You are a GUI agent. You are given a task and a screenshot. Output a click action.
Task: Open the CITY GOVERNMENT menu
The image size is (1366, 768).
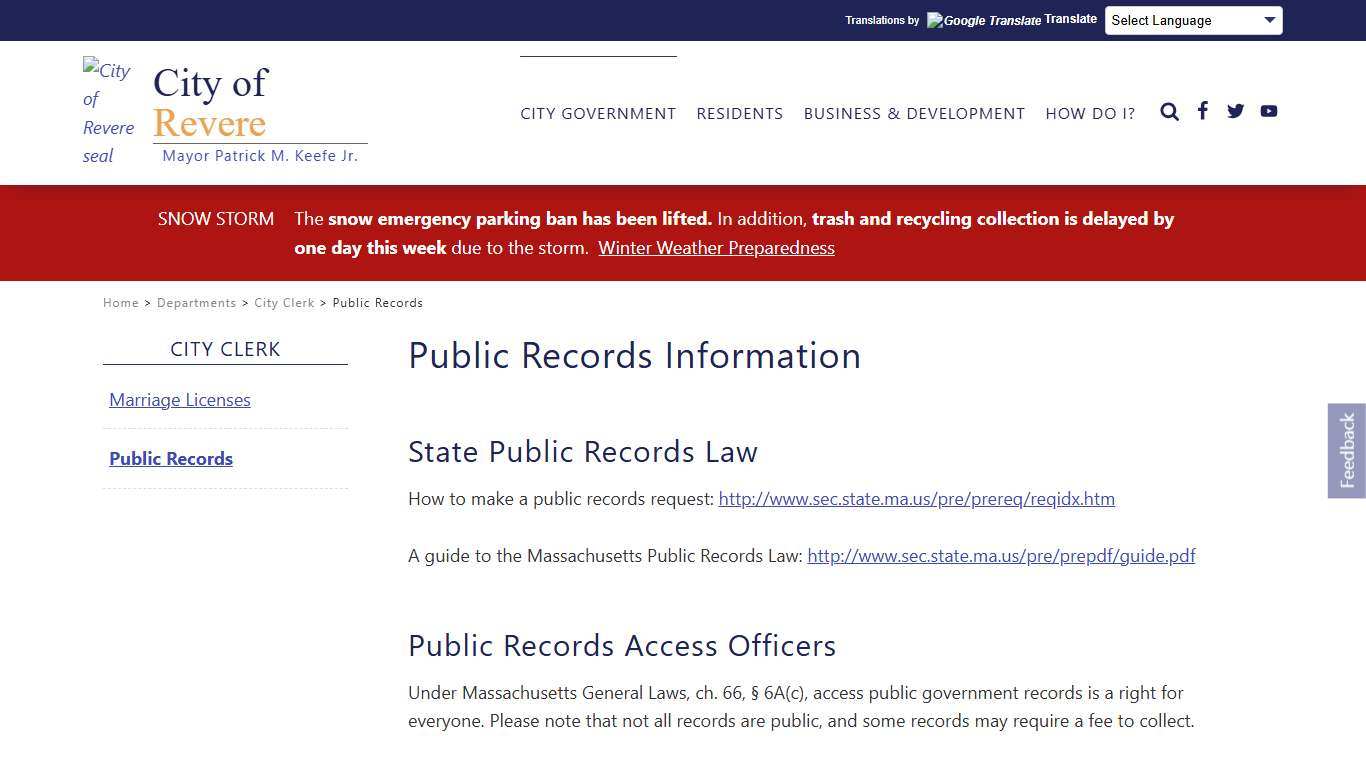point(598,113)
